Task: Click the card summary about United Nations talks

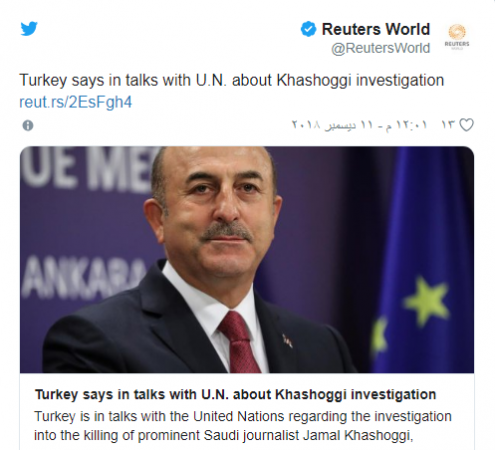Action: point(243,426)
